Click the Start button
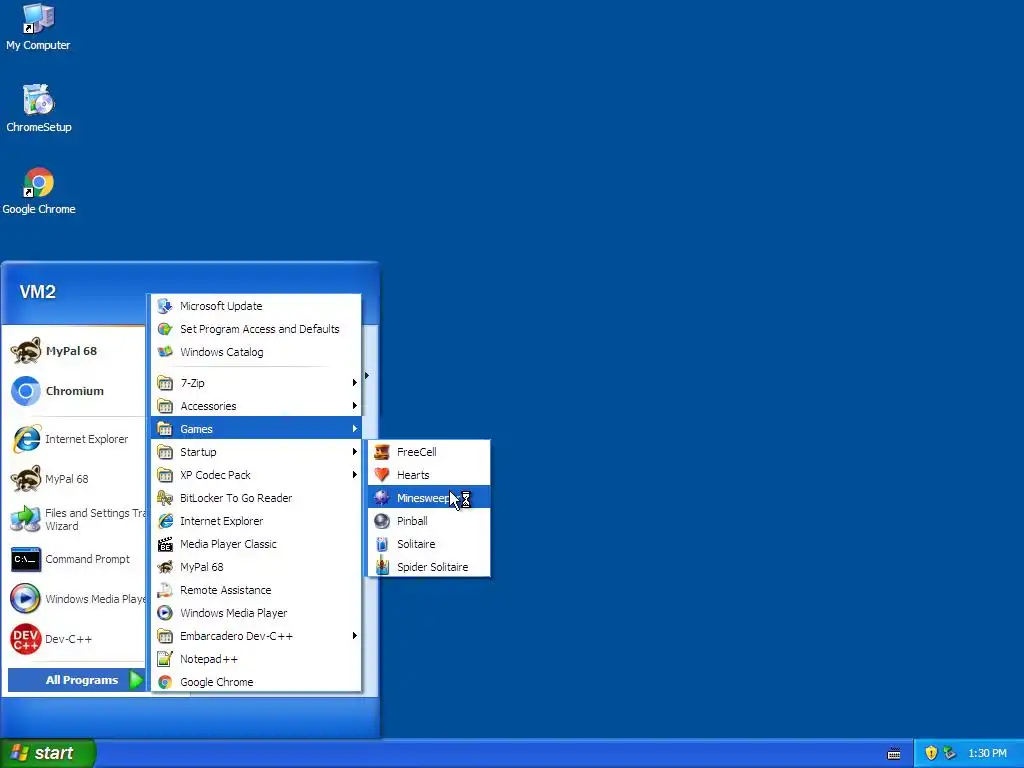Viewport: 1024px width, 768px height. 47,753
